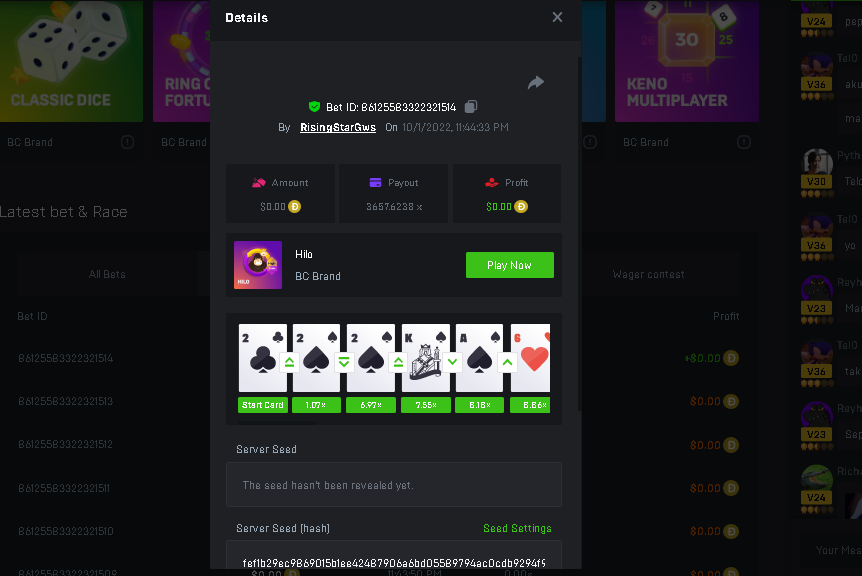Open the Hilo game thumbnail
Viewport: 862px width, 576px height.
coord(258,265)
